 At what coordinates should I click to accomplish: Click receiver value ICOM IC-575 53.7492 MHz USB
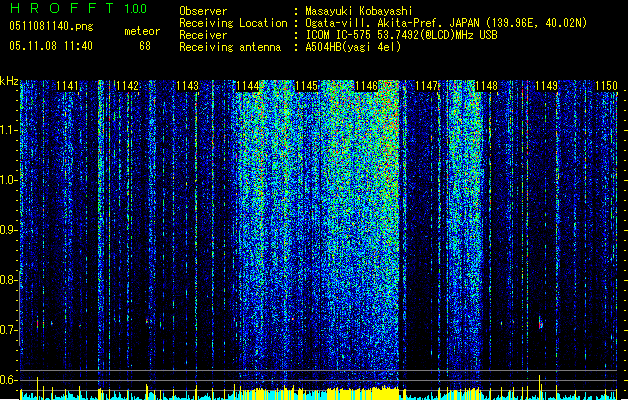tap(401, 35)
